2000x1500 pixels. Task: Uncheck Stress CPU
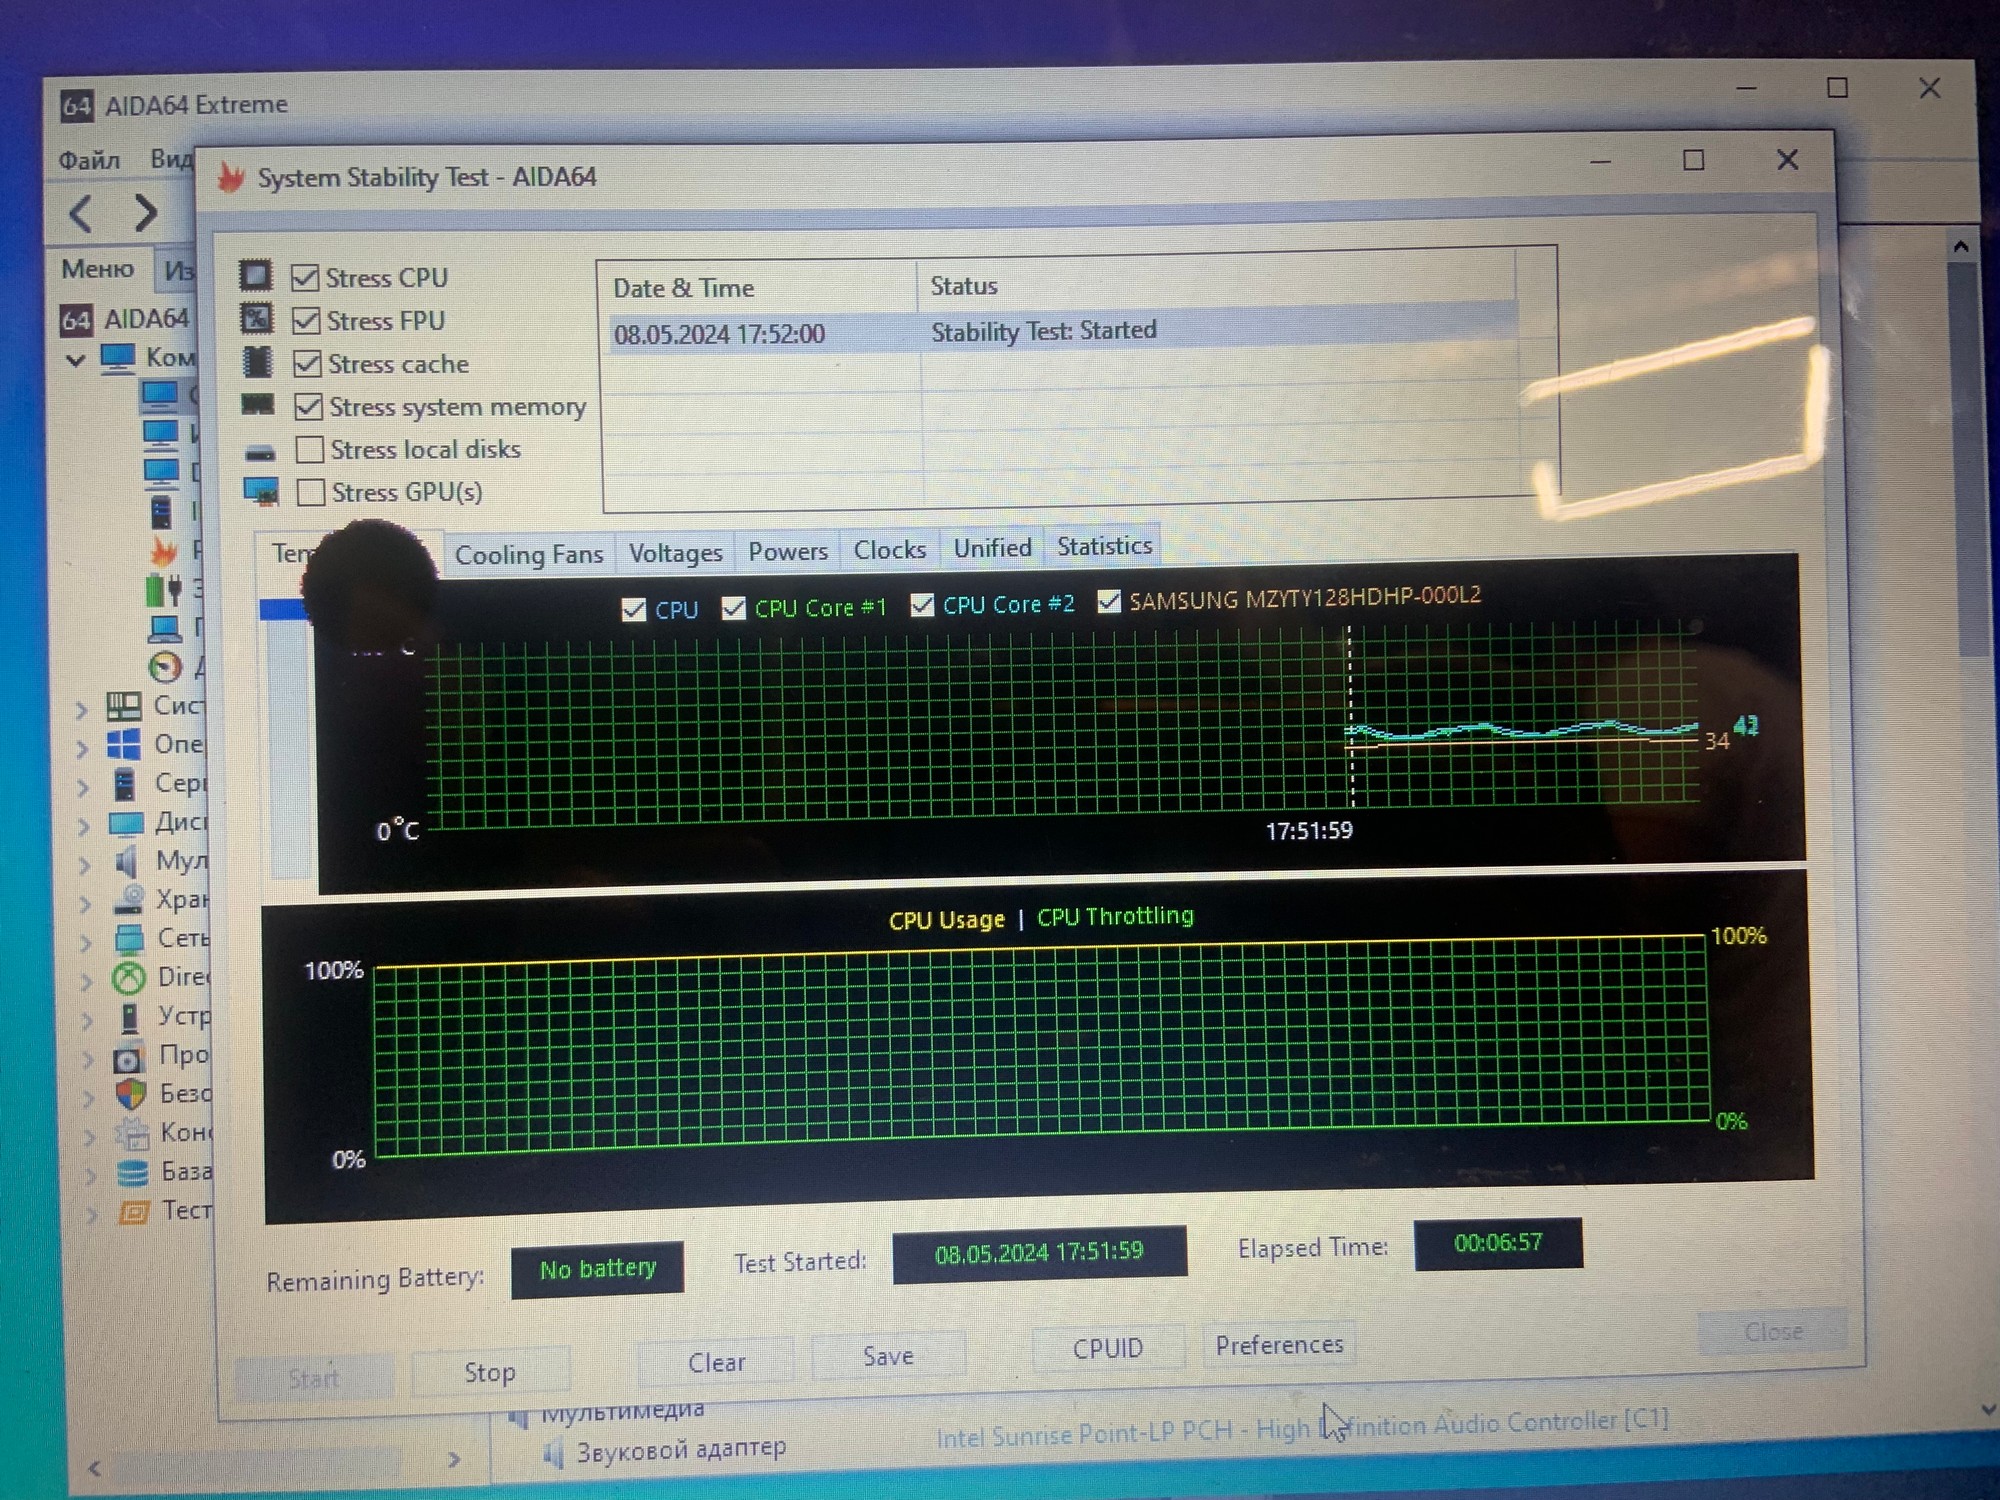click(305, 277)
